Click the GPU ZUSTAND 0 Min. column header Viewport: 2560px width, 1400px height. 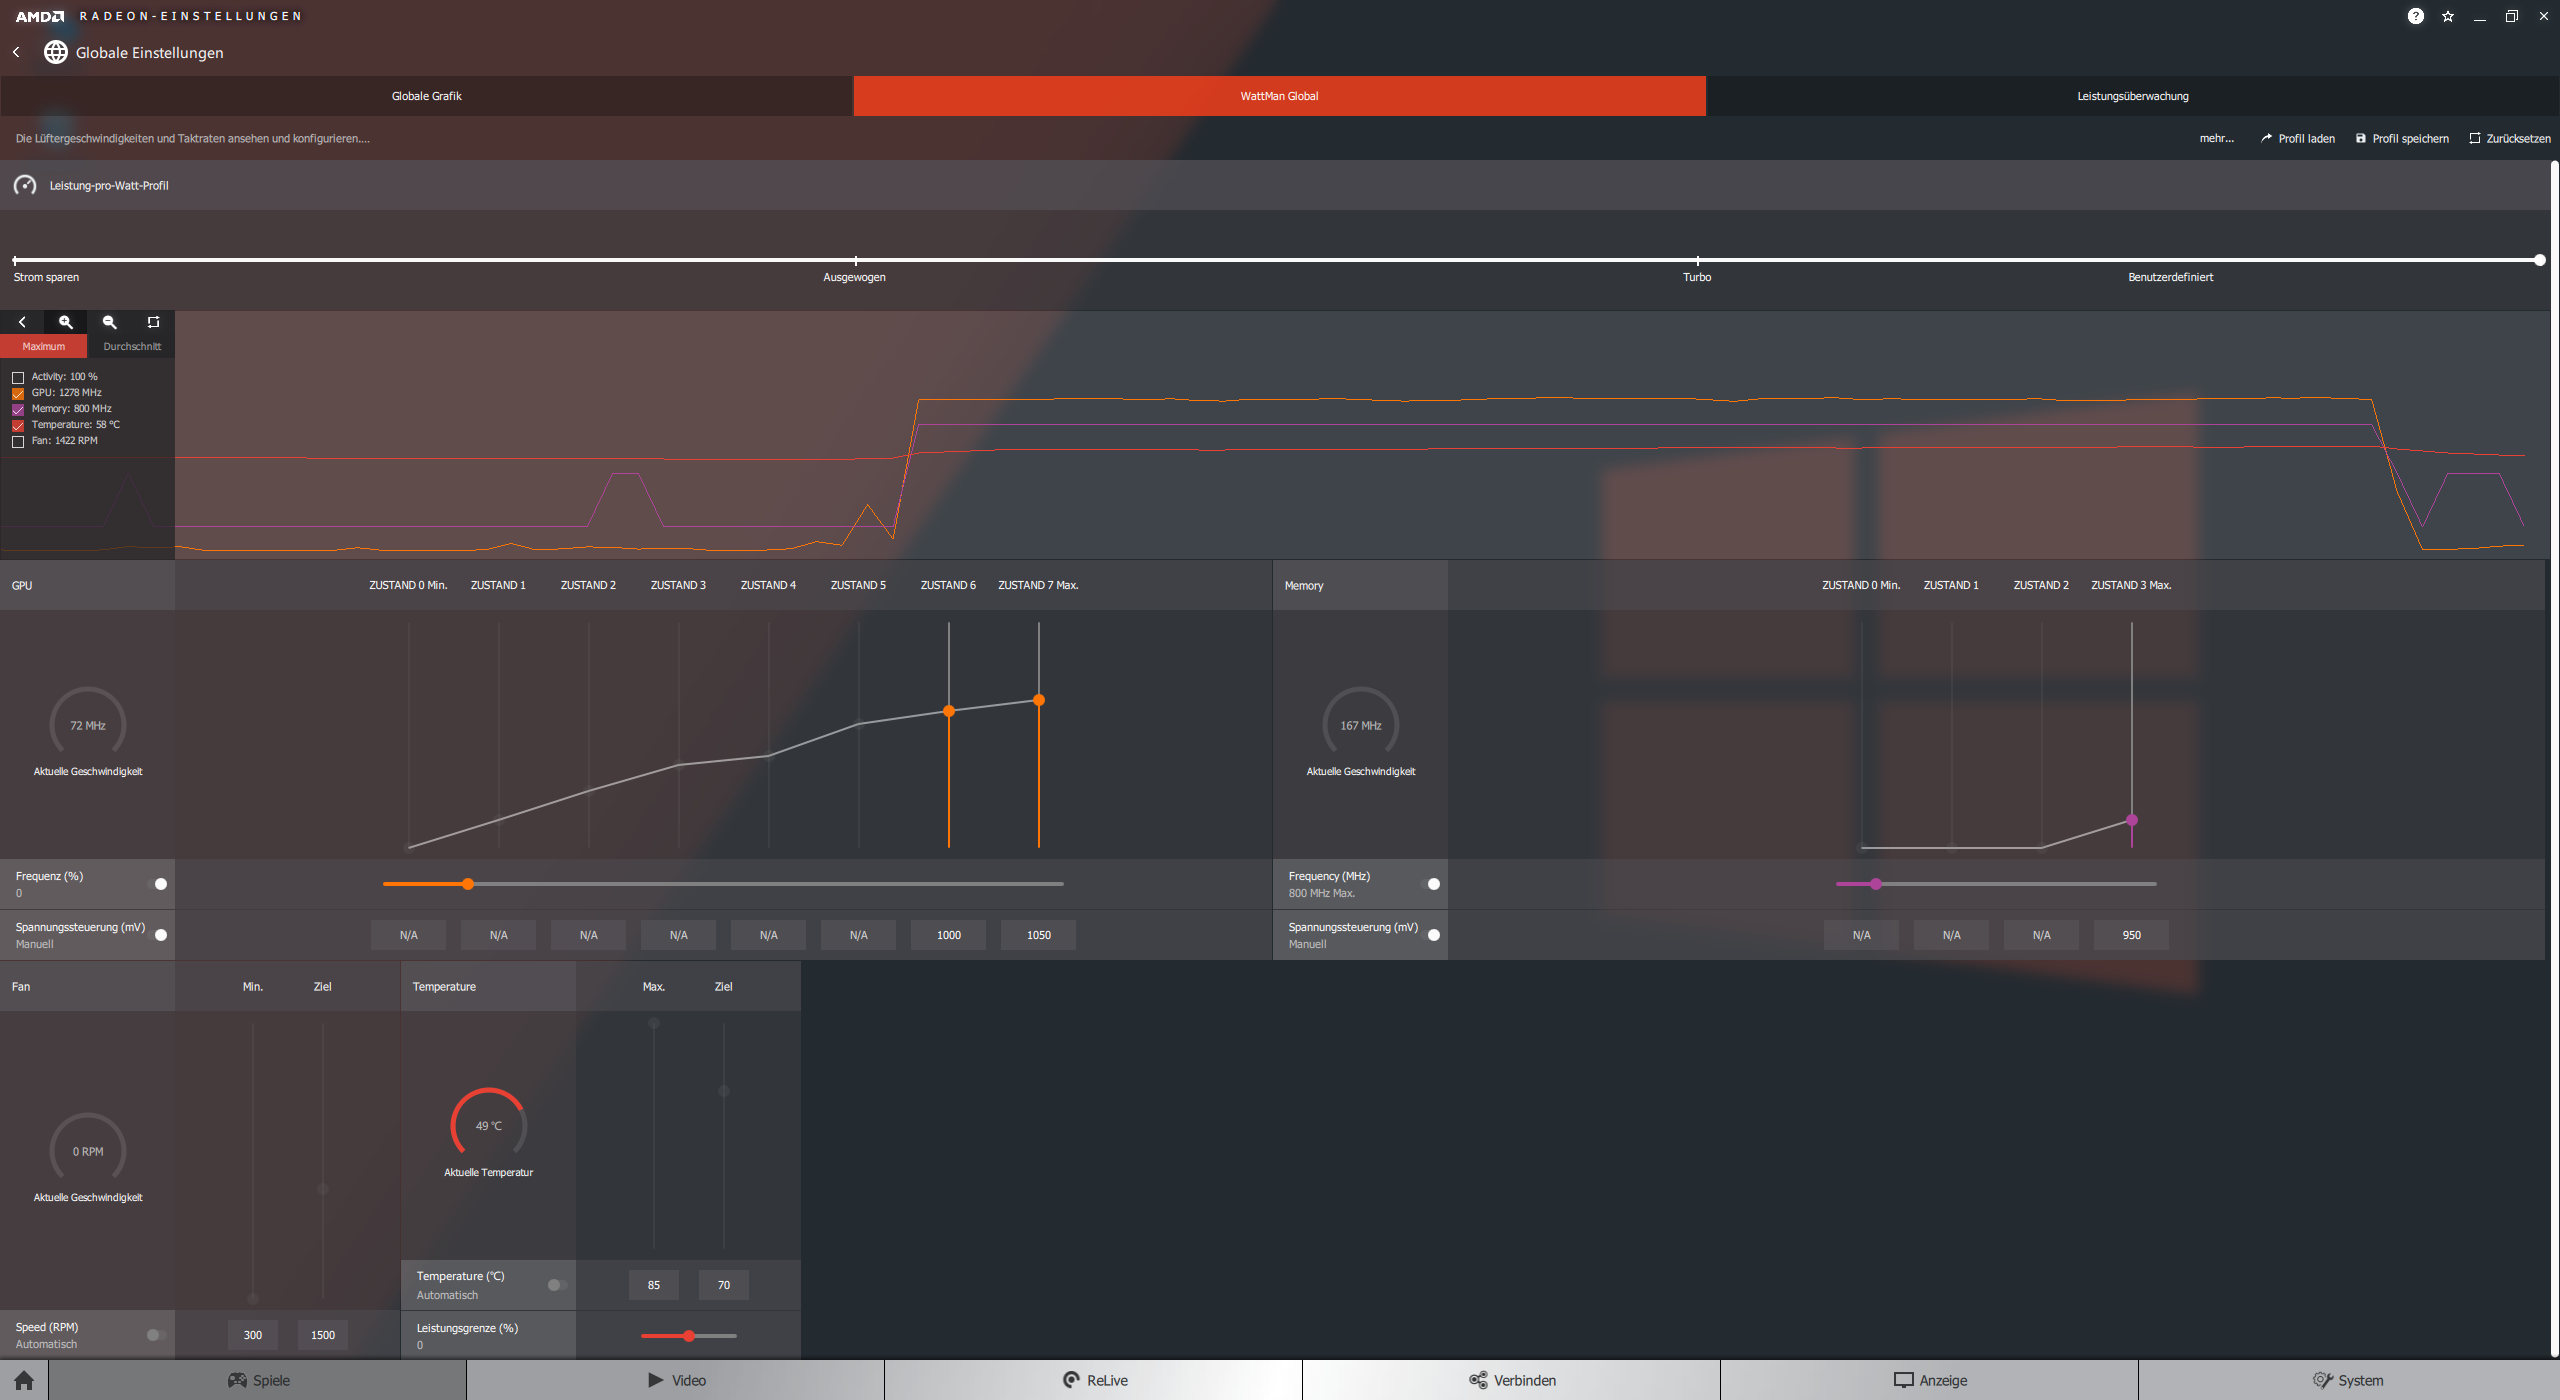[x=408, y=585]
